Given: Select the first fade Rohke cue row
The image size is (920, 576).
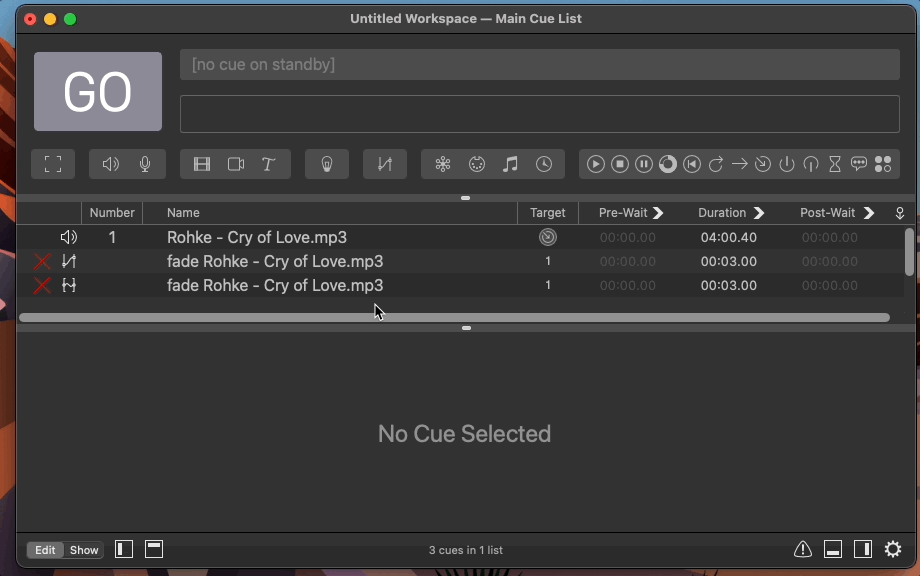Looking at the screenshot, I should [461, 261].
